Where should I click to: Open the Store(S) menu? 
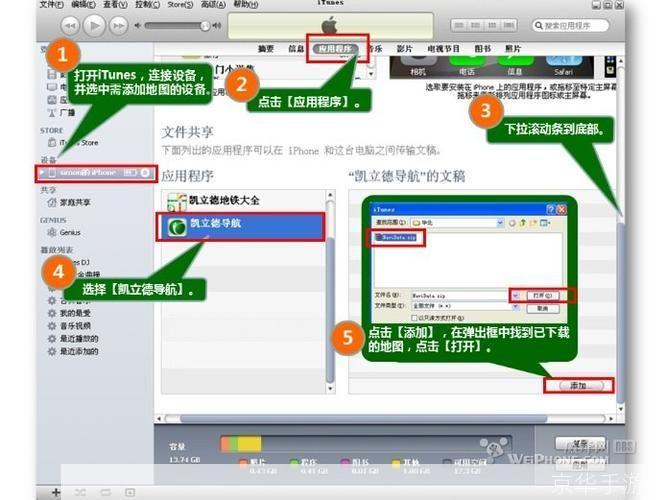coord(180,5)
